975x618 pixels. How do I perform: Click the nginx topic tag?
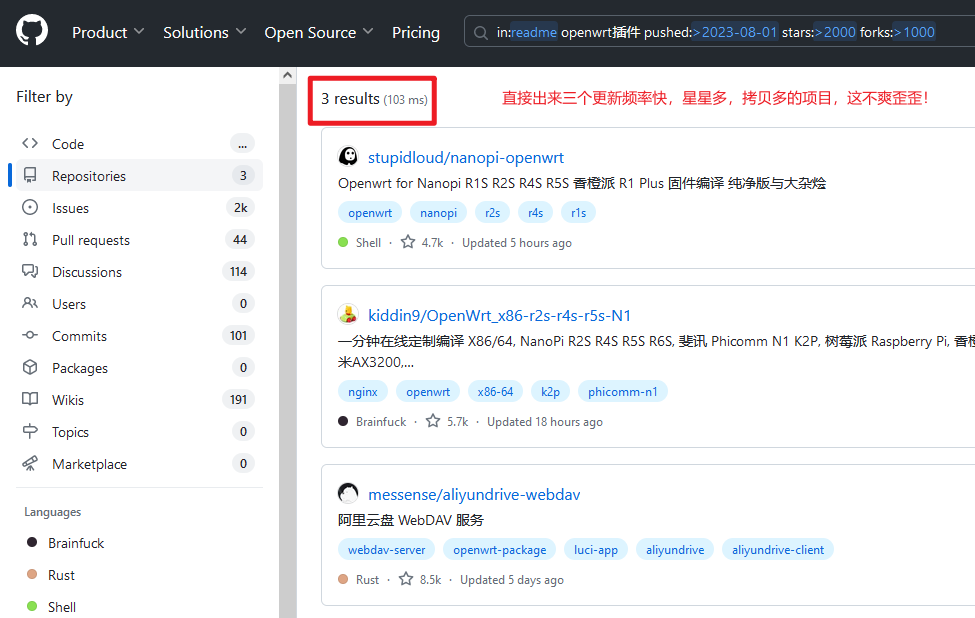(x=363, y=392)
